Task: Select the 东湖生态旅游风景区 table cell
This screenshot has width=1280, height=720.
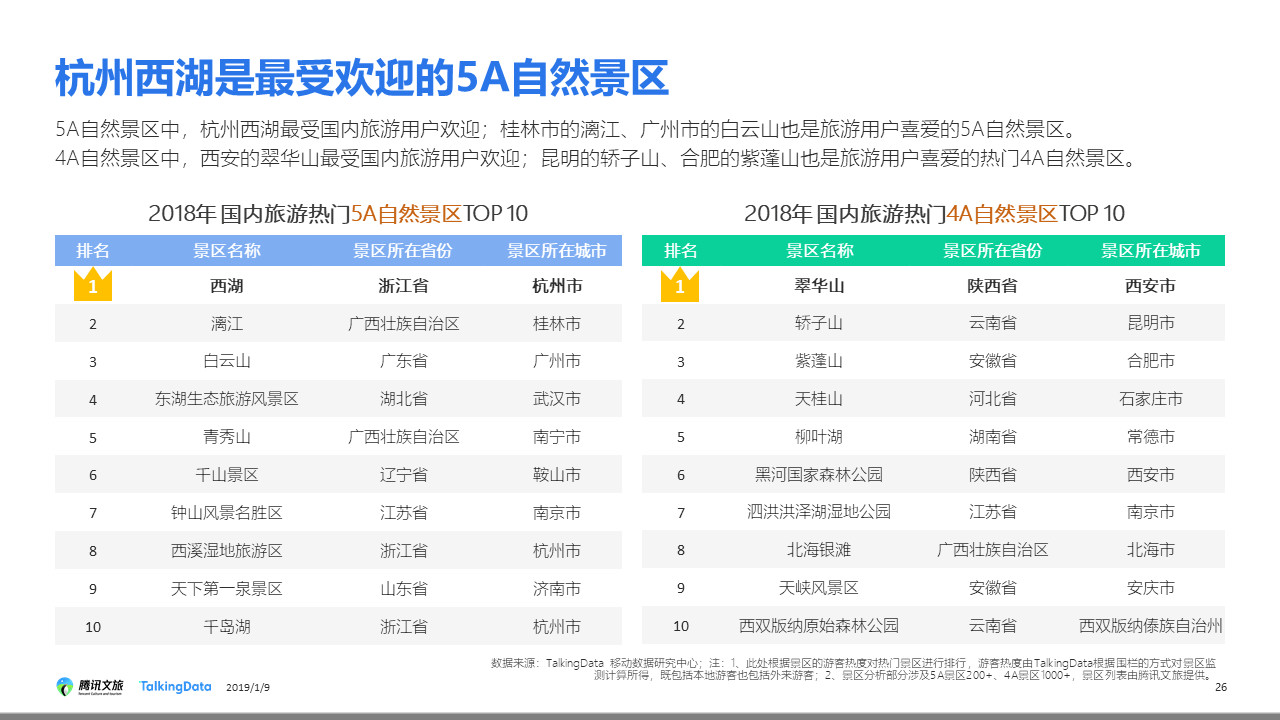Action: pos(227,399)
